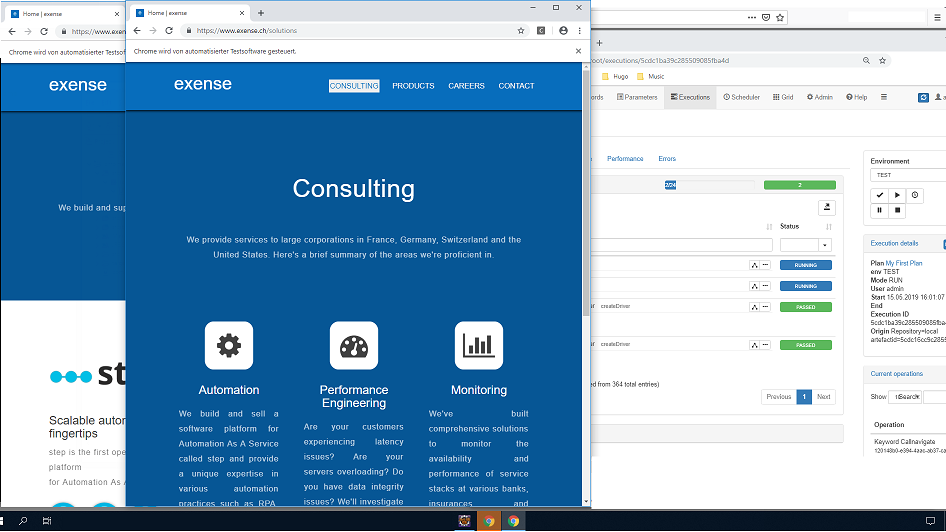Screen dimensions: 946x532
Task: Click the exense logo in front window
Action: (x=203, y=84)
